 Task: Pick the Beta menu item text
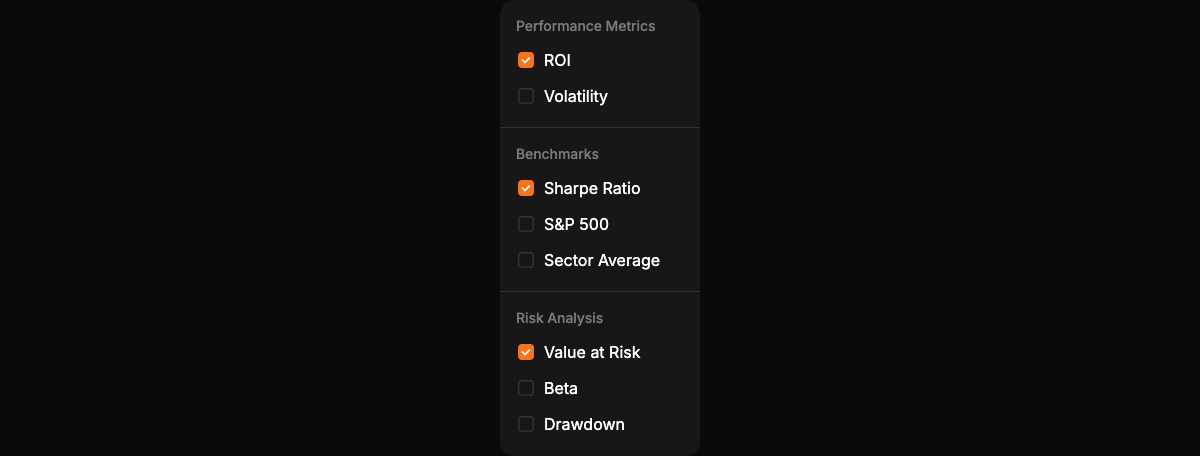tap(561, 388)
